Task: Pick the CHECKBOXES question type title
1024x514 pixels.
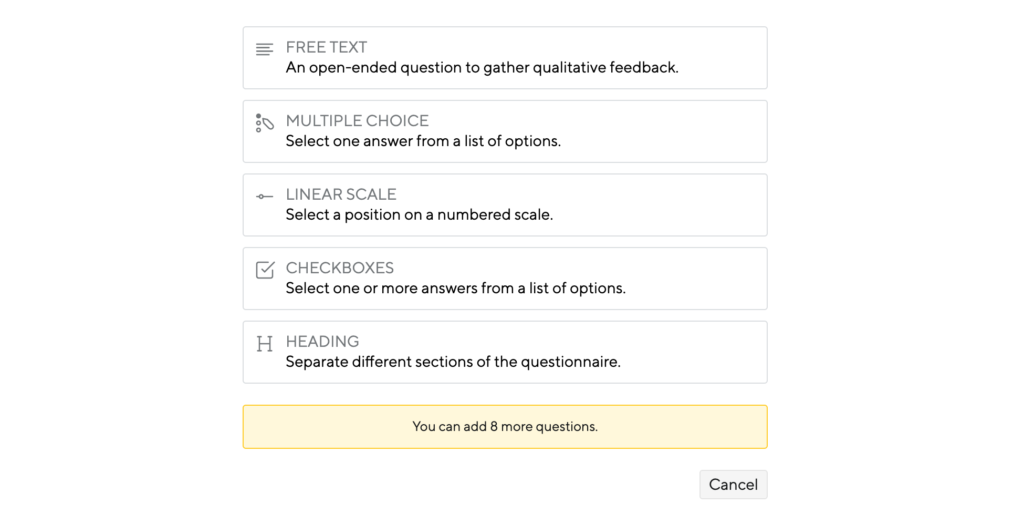Action: 340,268
